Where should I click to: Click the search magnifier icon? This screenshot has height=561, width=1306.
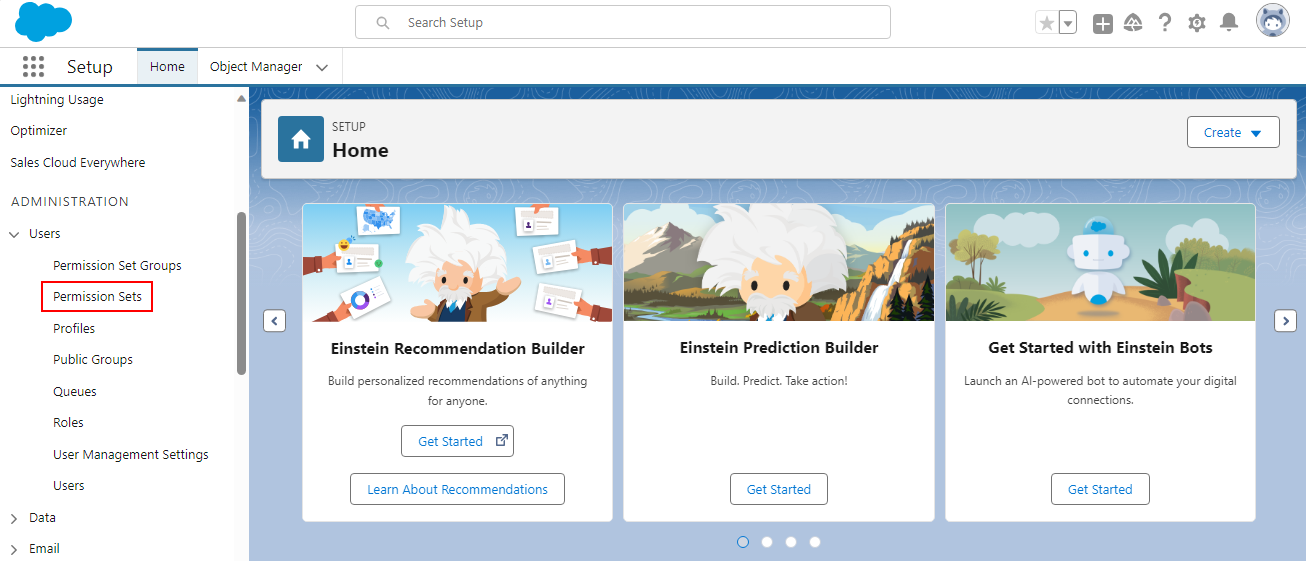(383, 22)
